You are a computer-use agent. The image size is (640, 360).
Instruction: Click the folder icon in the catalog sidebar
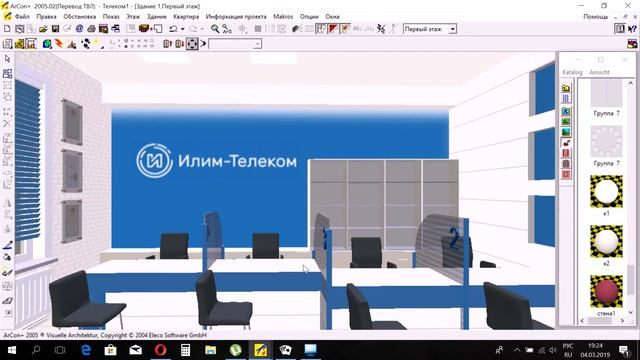point(566,88)
